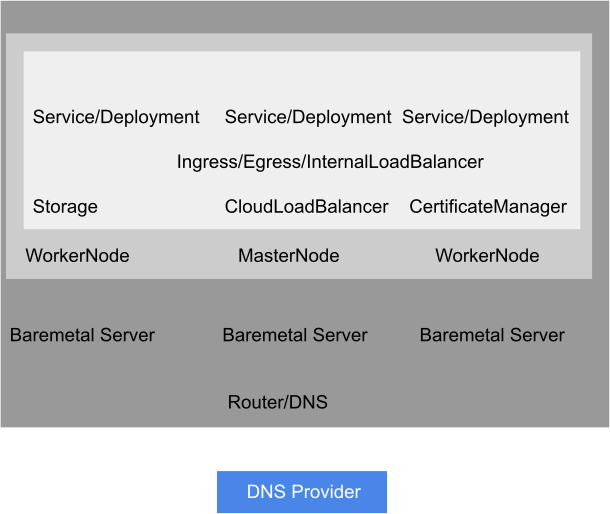Select the Router/DNS label
This screenshot has width=610, height=514.
[x=277, y=402]
